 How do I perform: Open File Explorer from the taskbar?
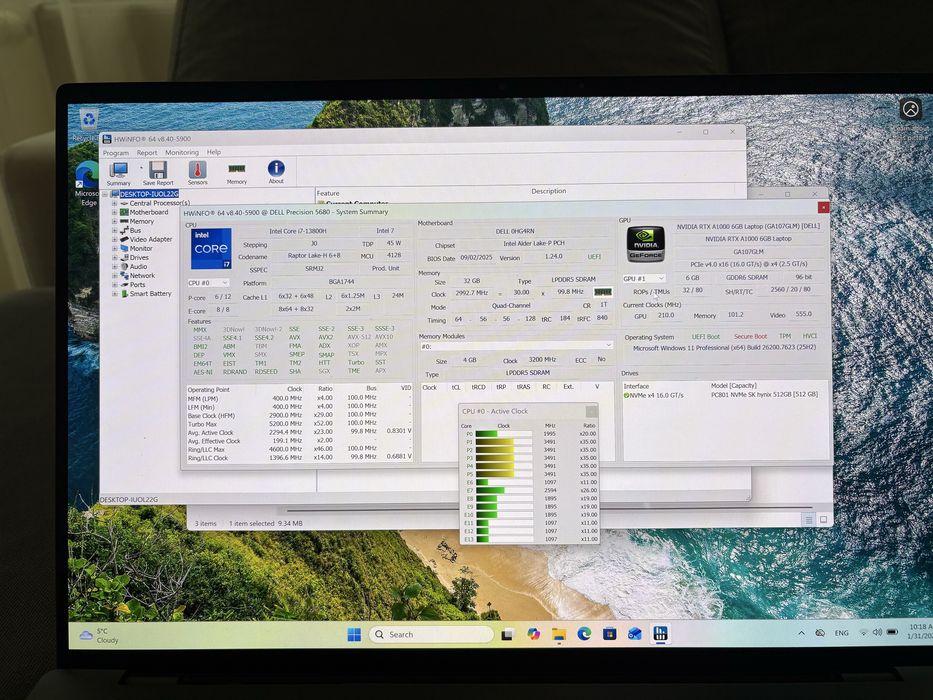tap(559, 635)
